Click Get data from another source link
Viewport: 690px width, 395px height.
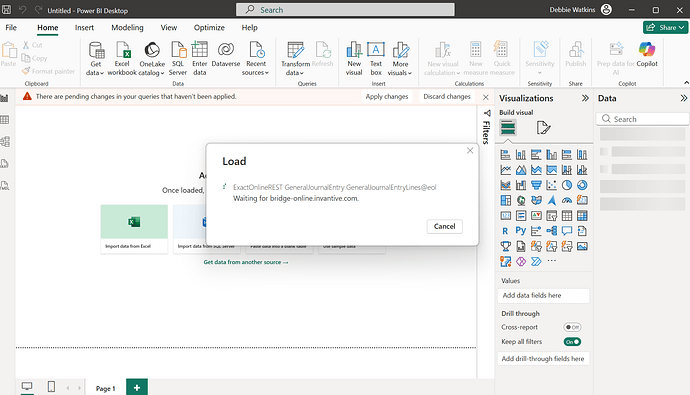(x=246, y=262)
